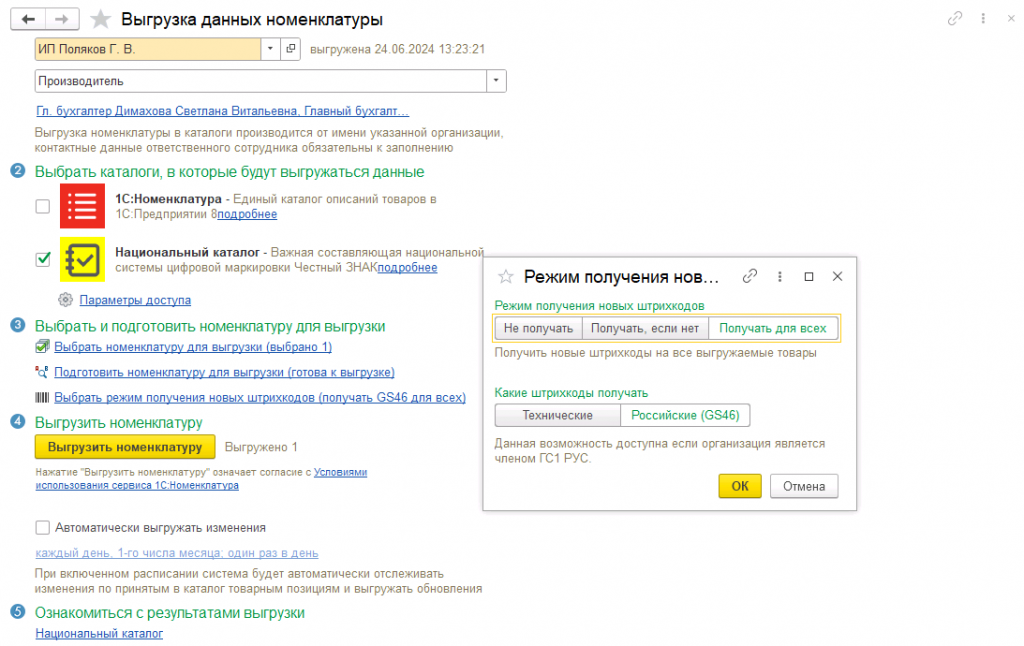Open the Производитель dropdown list
Viewport: 1024px width, 646px height.
(x=496, y=80)
